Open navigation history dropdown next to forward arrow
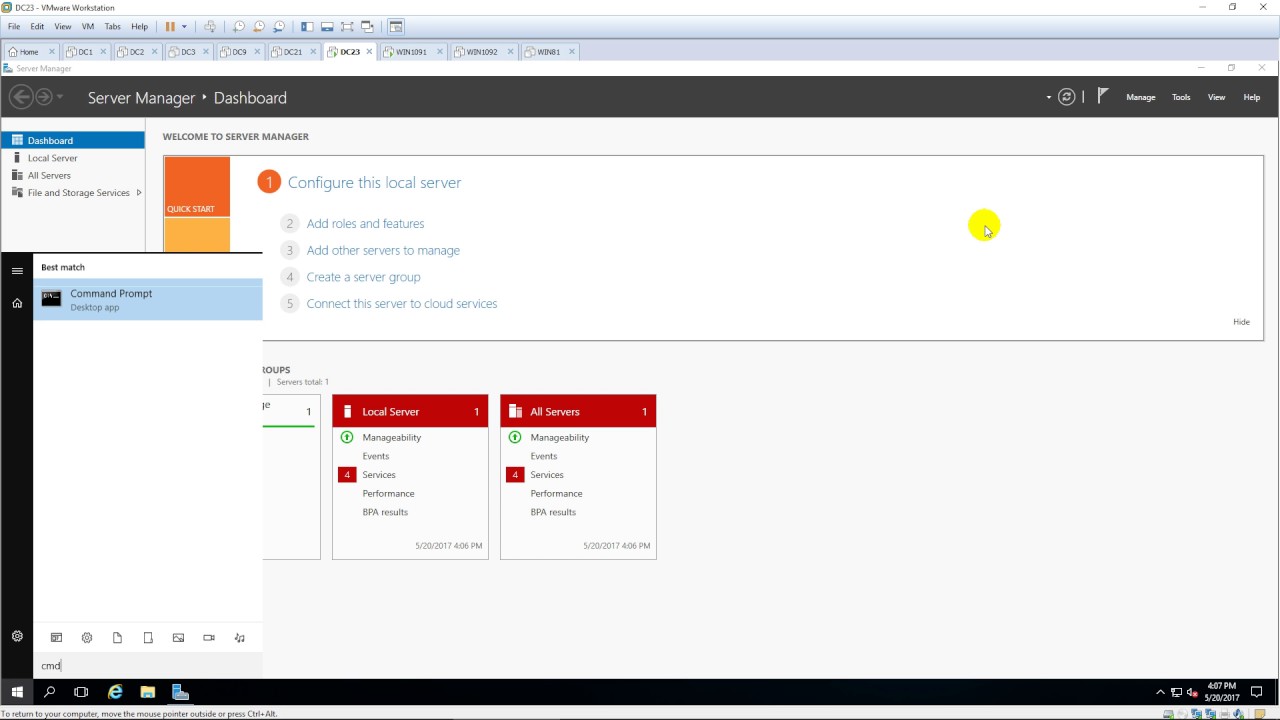The width and height of the screenshot is (1280, 720). 60,97
